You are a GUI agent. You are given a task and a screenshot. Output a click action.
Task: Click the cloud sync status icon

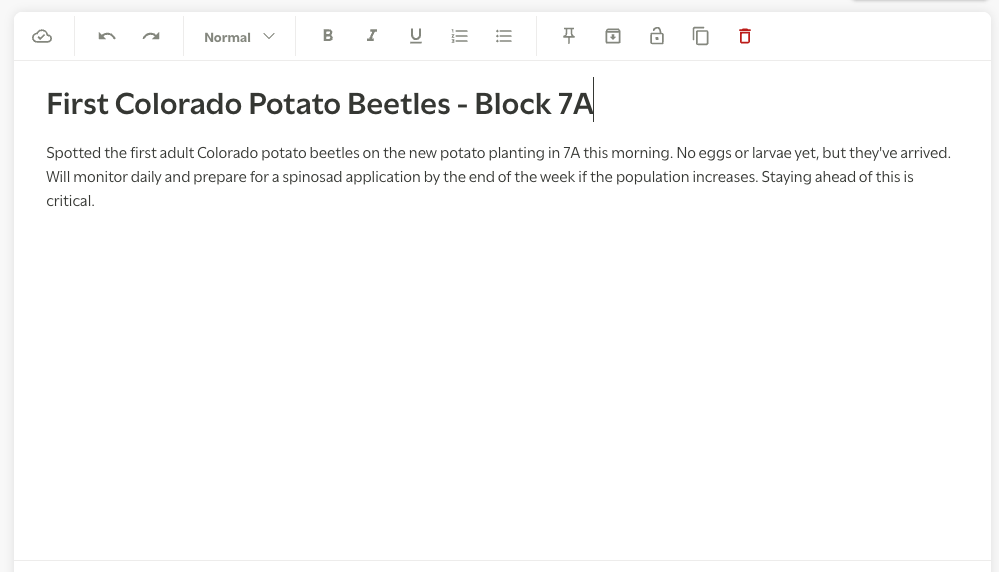pos(42,36)
